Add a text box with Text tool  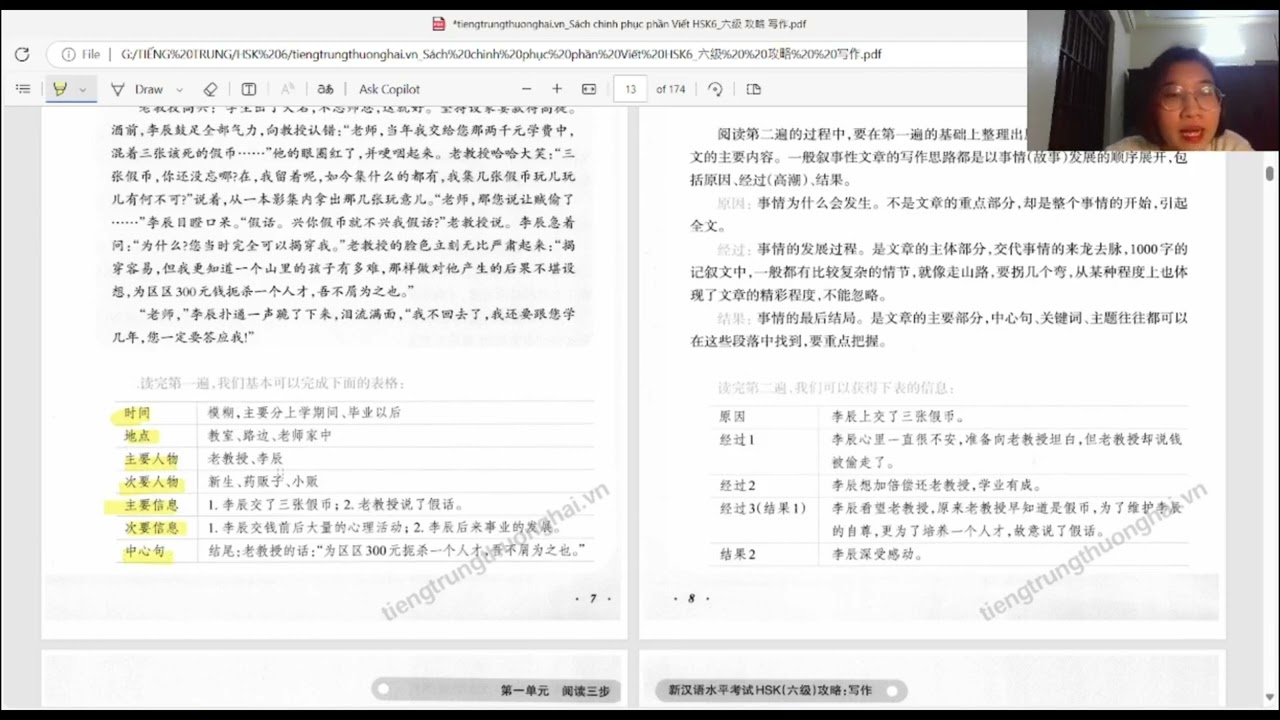(x=249, y=89)
